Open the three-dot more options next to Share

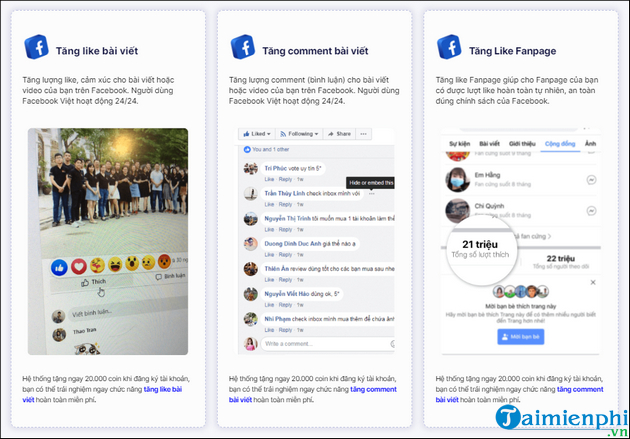[x=364, y=134]
